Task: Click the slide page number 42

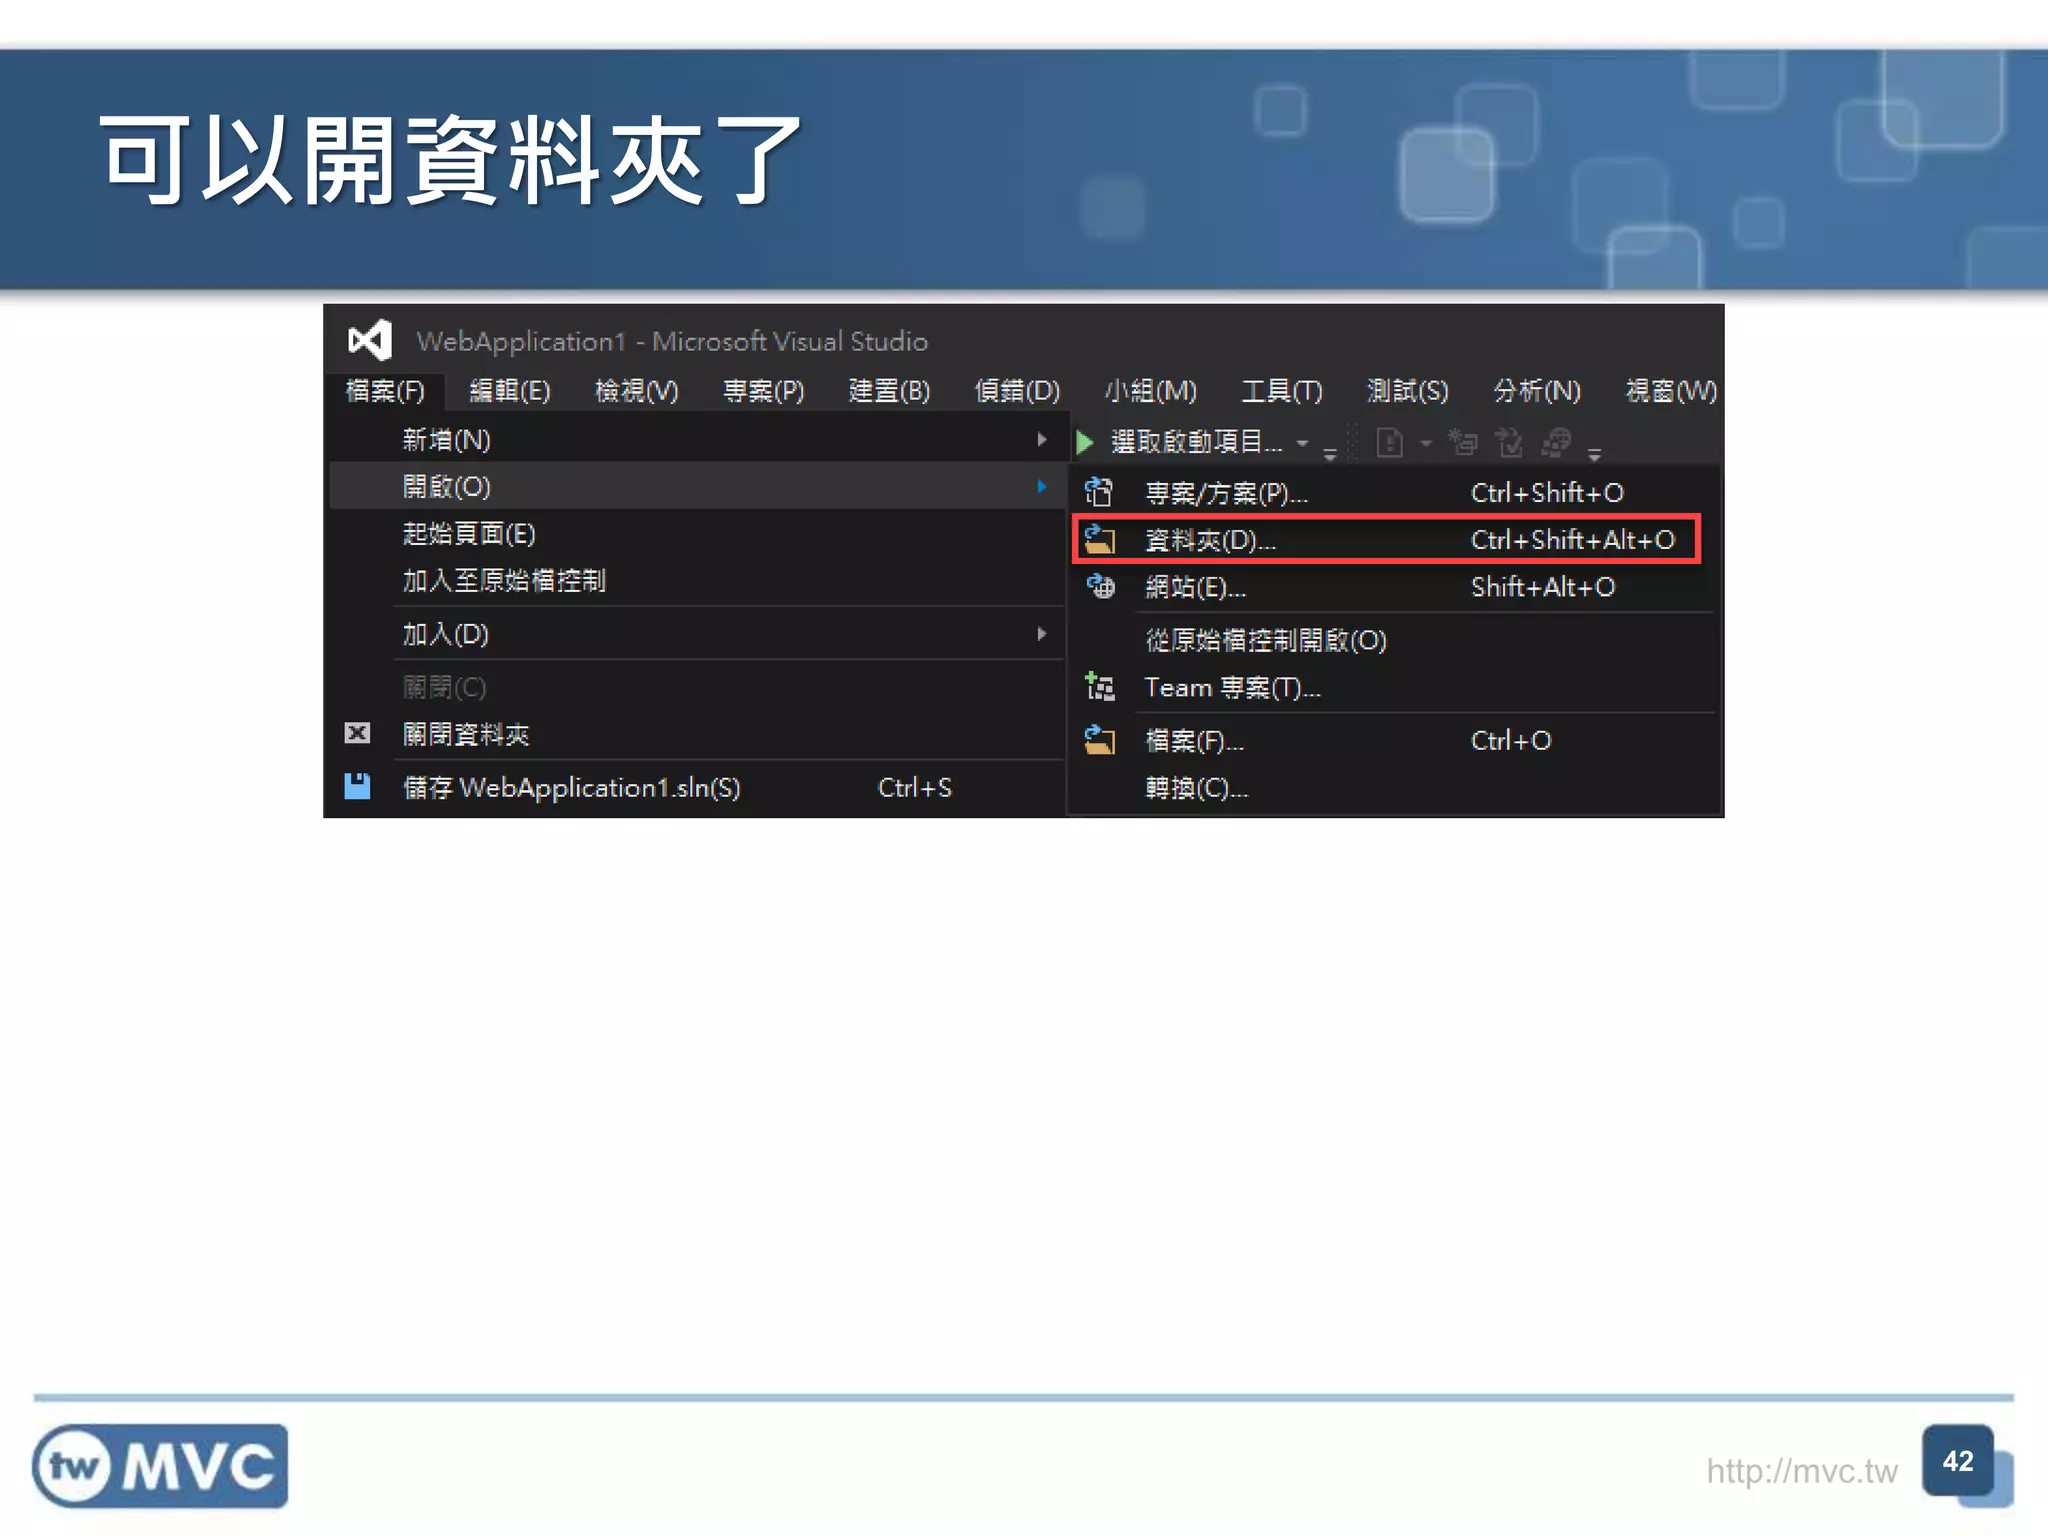Action: tap(1957, 1461)
